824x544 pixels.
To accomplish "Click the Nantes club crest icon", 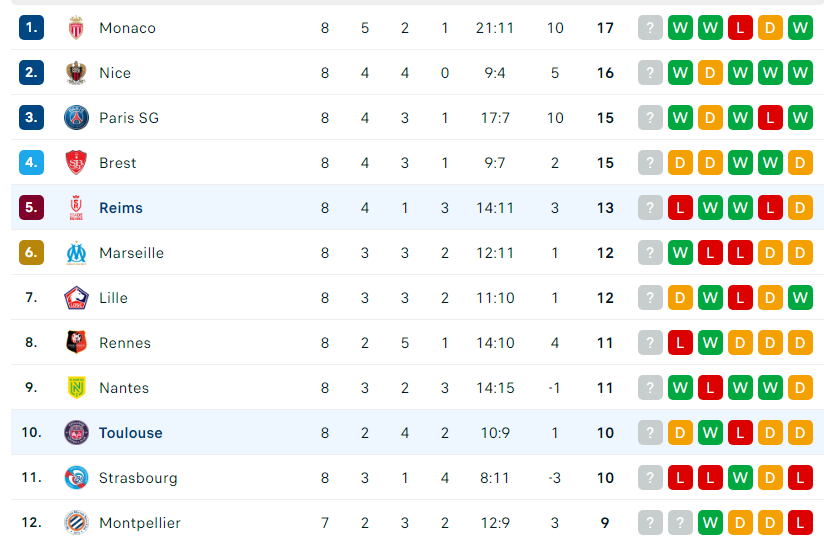I will pos(76,387).
